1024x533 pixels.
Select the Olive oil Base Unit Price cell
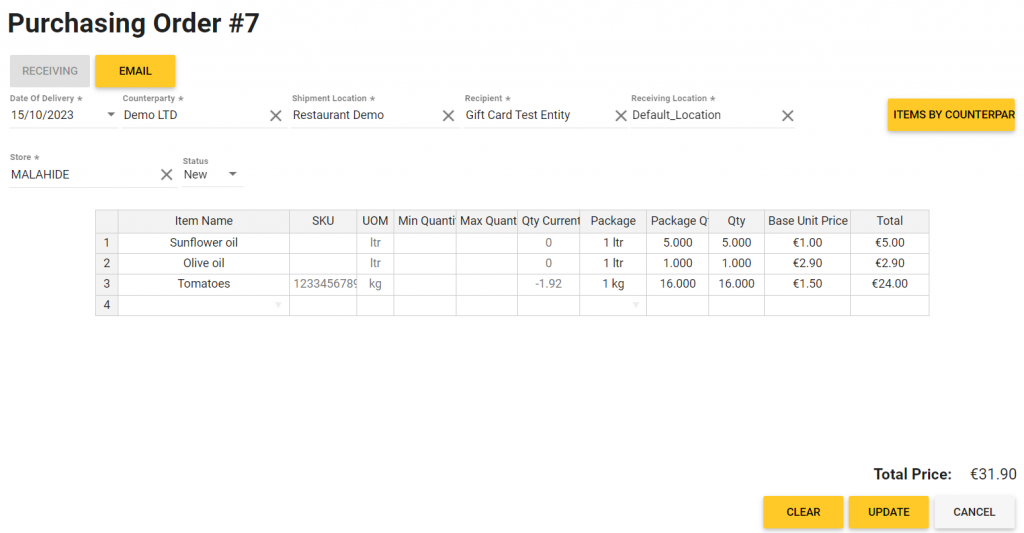(807, 263)
